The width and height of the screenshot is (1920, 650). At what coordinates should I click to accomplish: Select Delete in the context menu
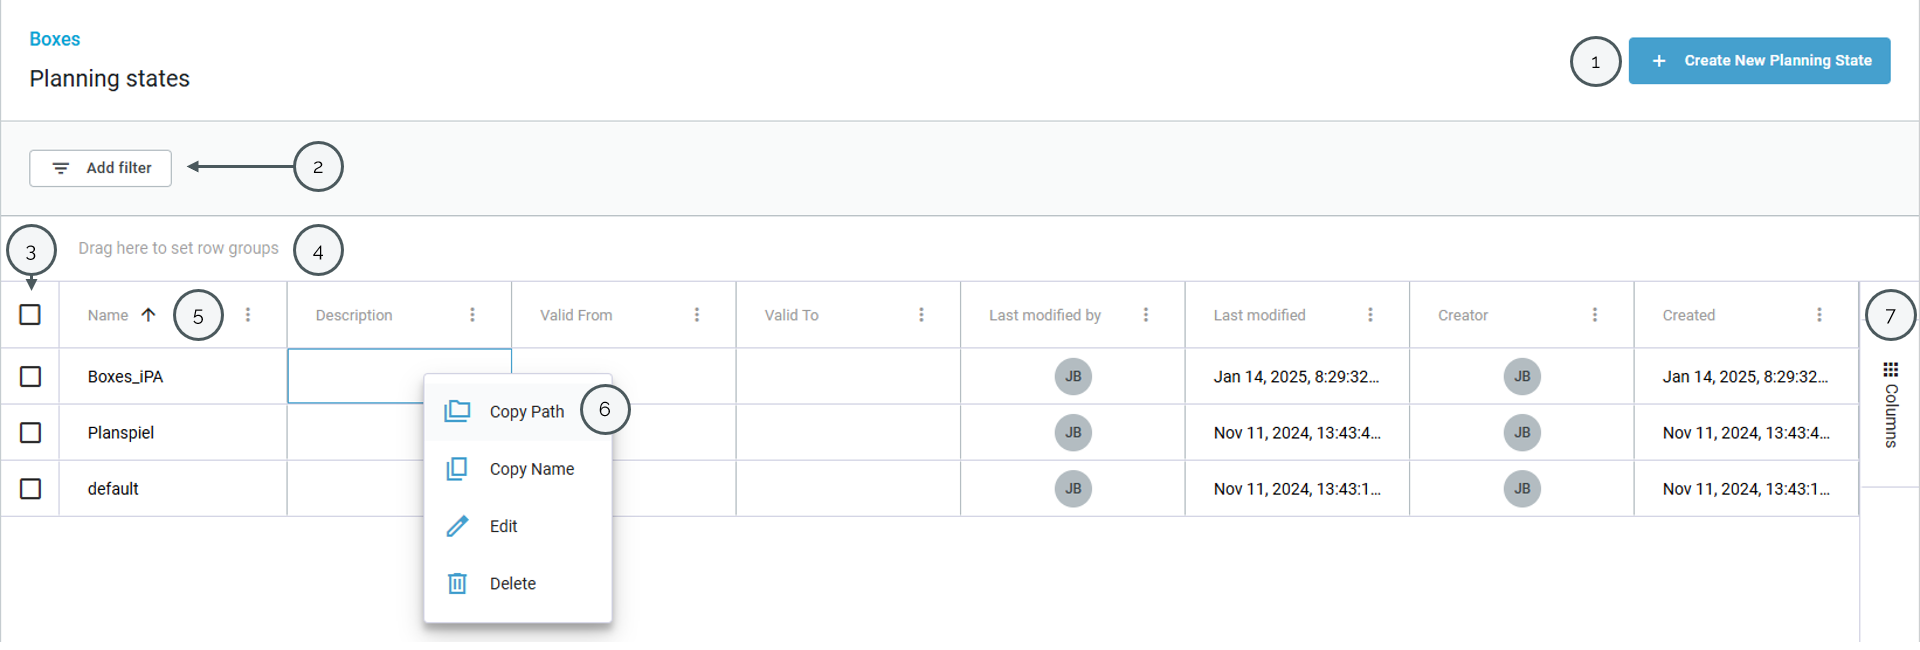(512, 584)
